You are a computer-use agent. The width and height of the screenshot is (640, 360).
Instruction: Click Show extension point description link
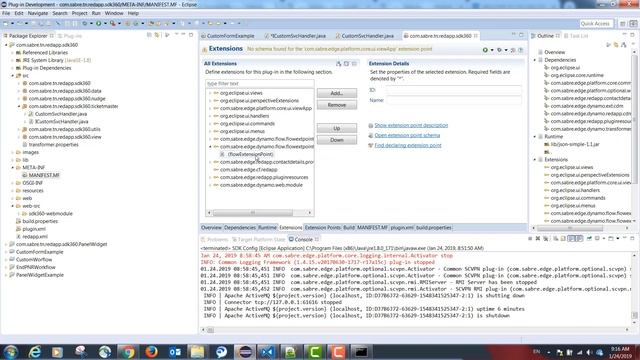pos(411,125)
